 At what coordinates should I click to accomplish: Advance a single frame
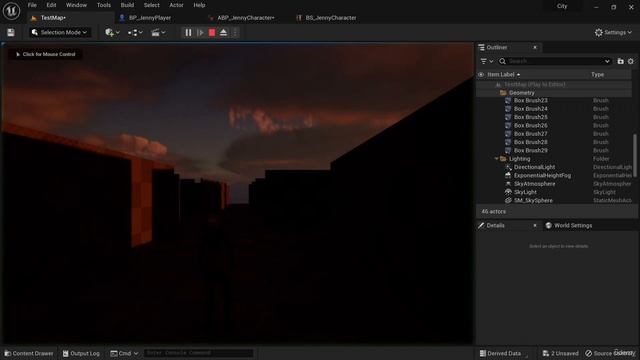tap(200, 32)
